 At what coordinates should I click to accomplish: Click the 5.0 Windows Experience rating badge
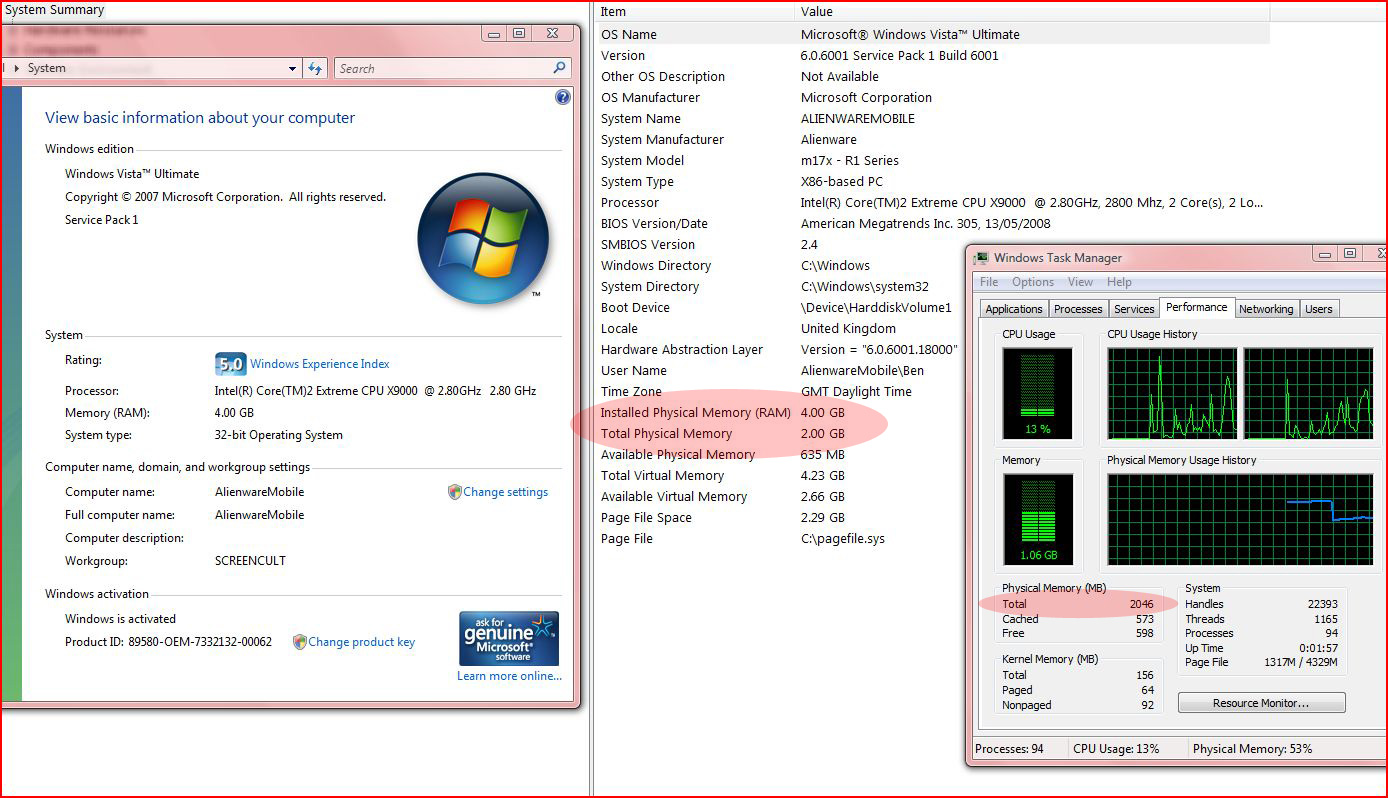tap(230, 363)
